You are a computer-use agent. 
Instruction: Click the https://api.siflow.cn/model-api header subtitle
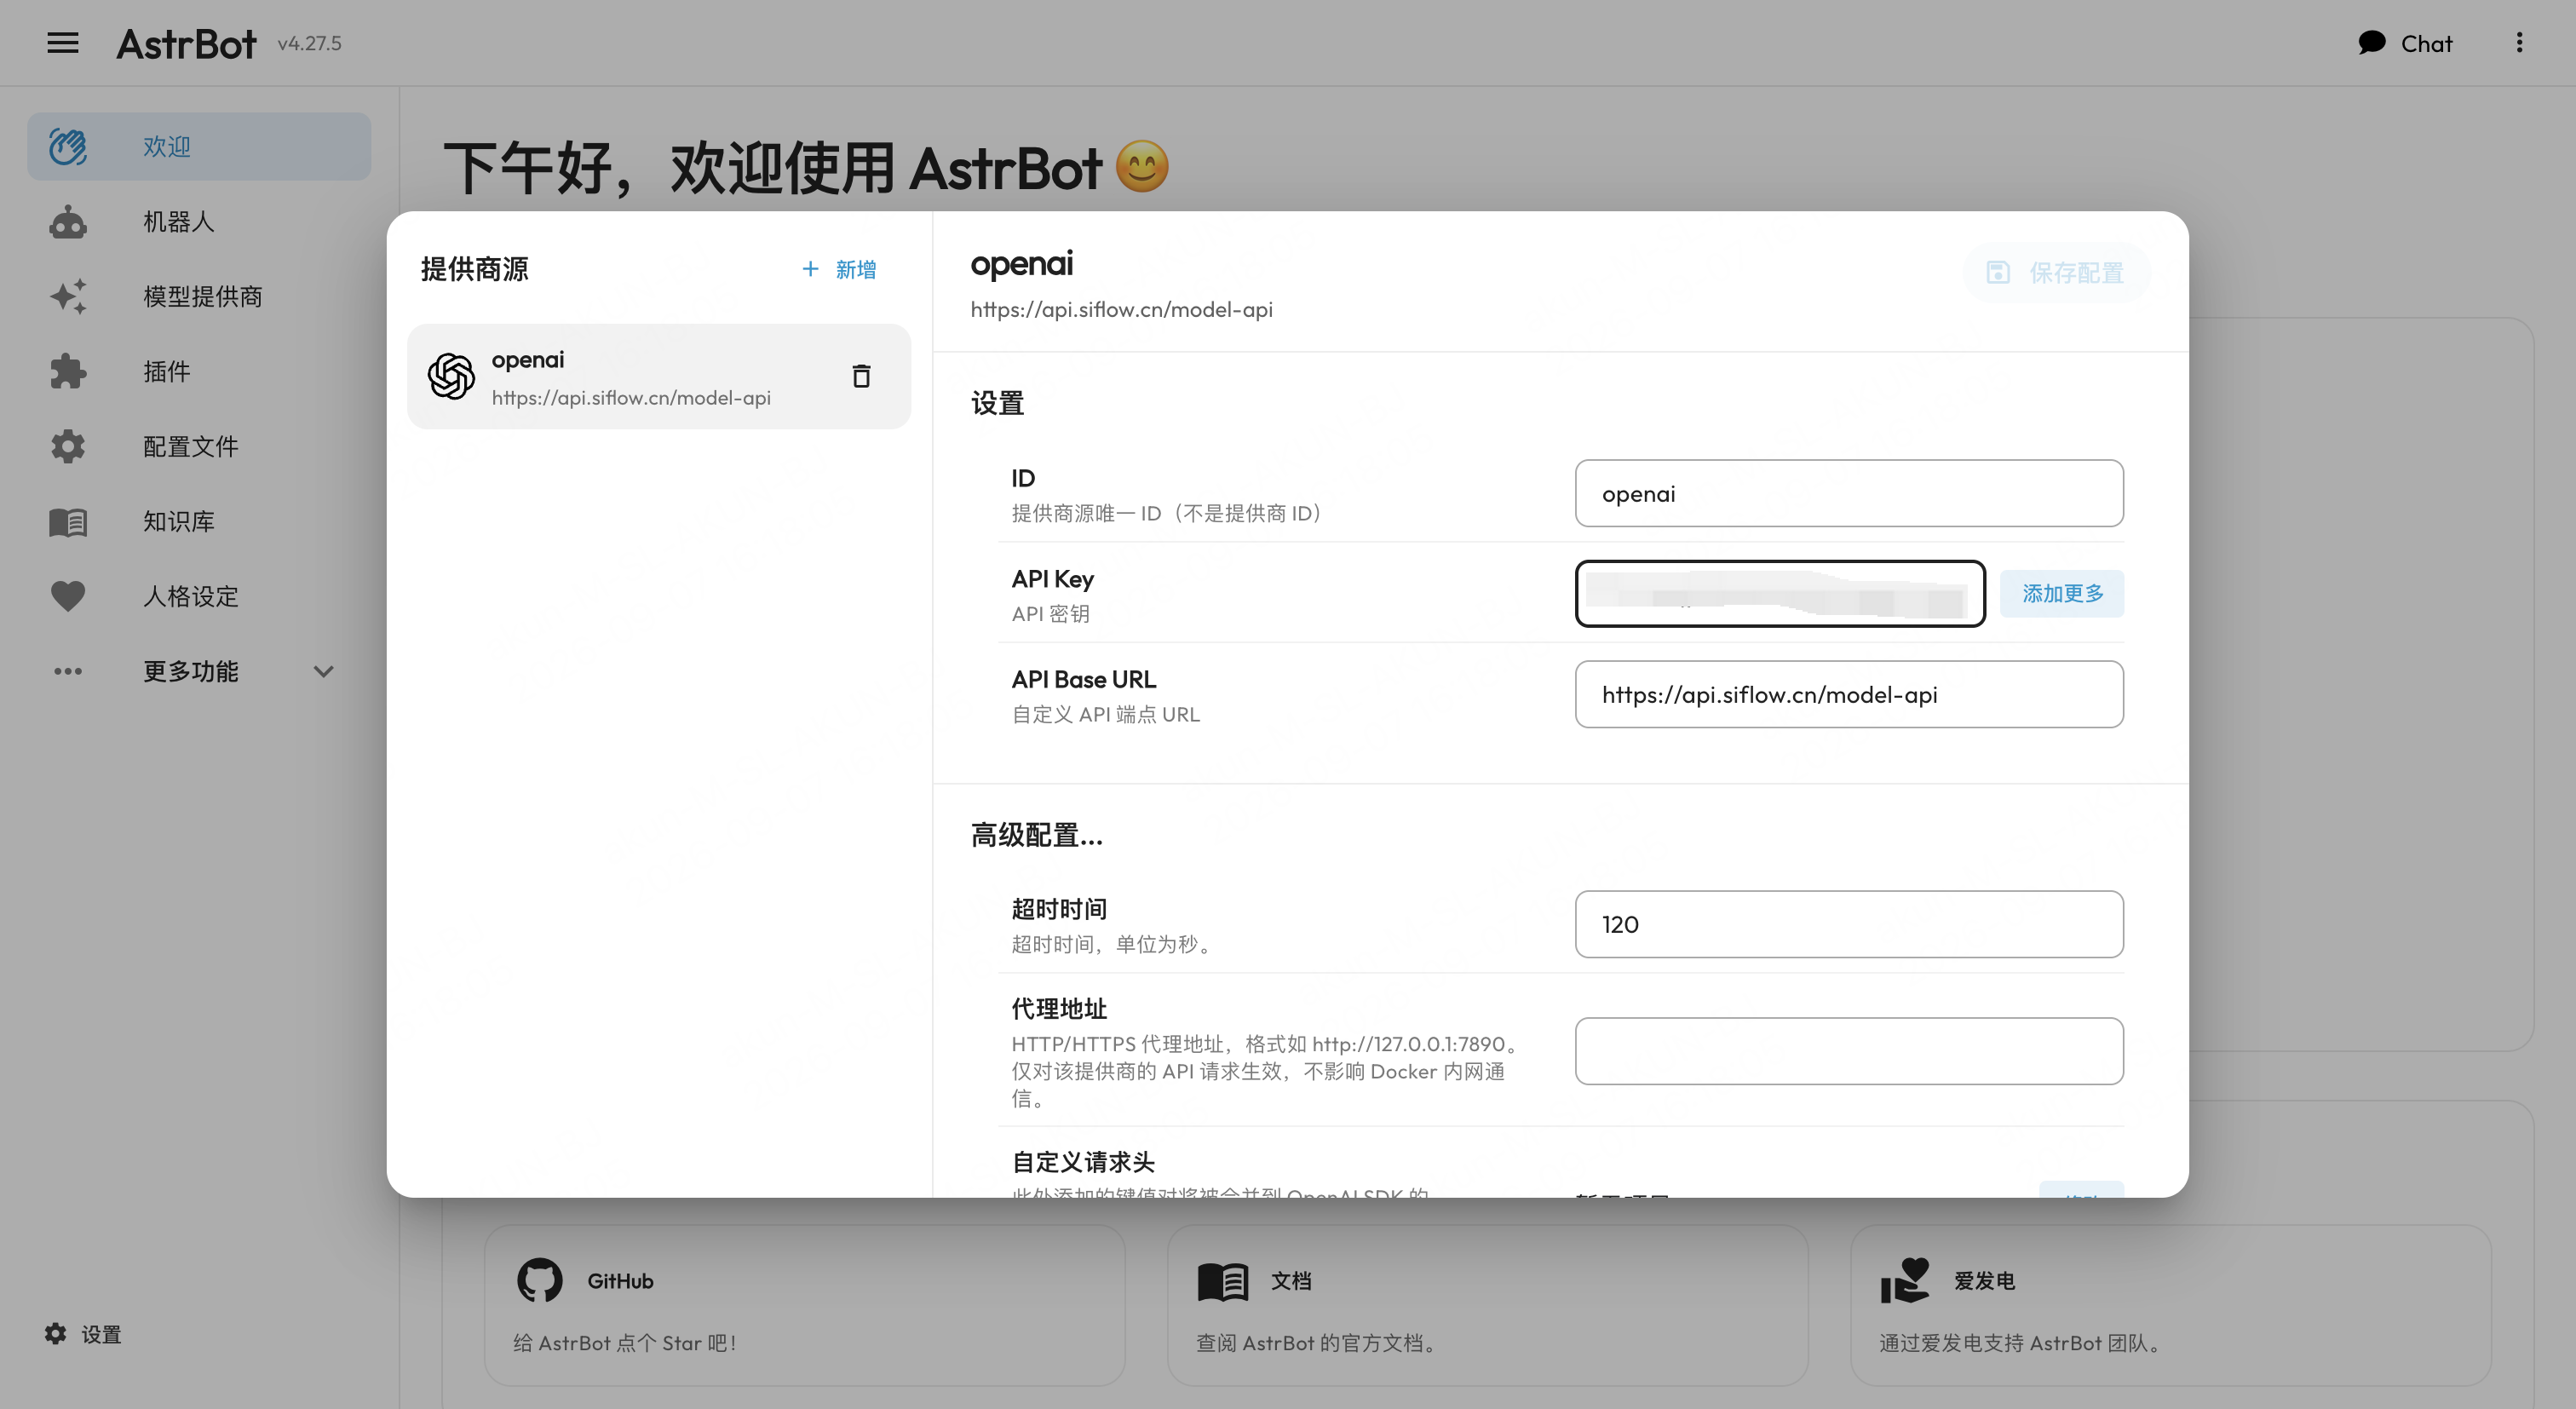(x=1121, y=310)
